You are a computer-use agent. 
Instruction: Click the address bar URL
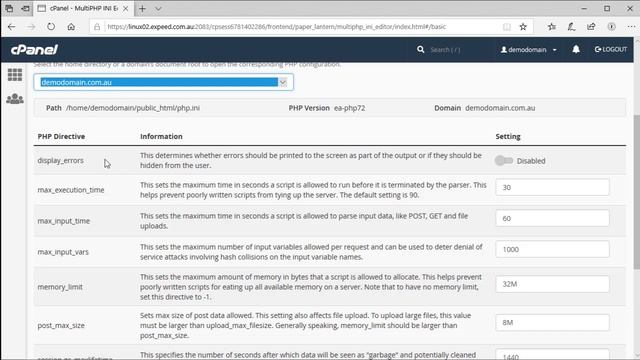tap(276, 27)
